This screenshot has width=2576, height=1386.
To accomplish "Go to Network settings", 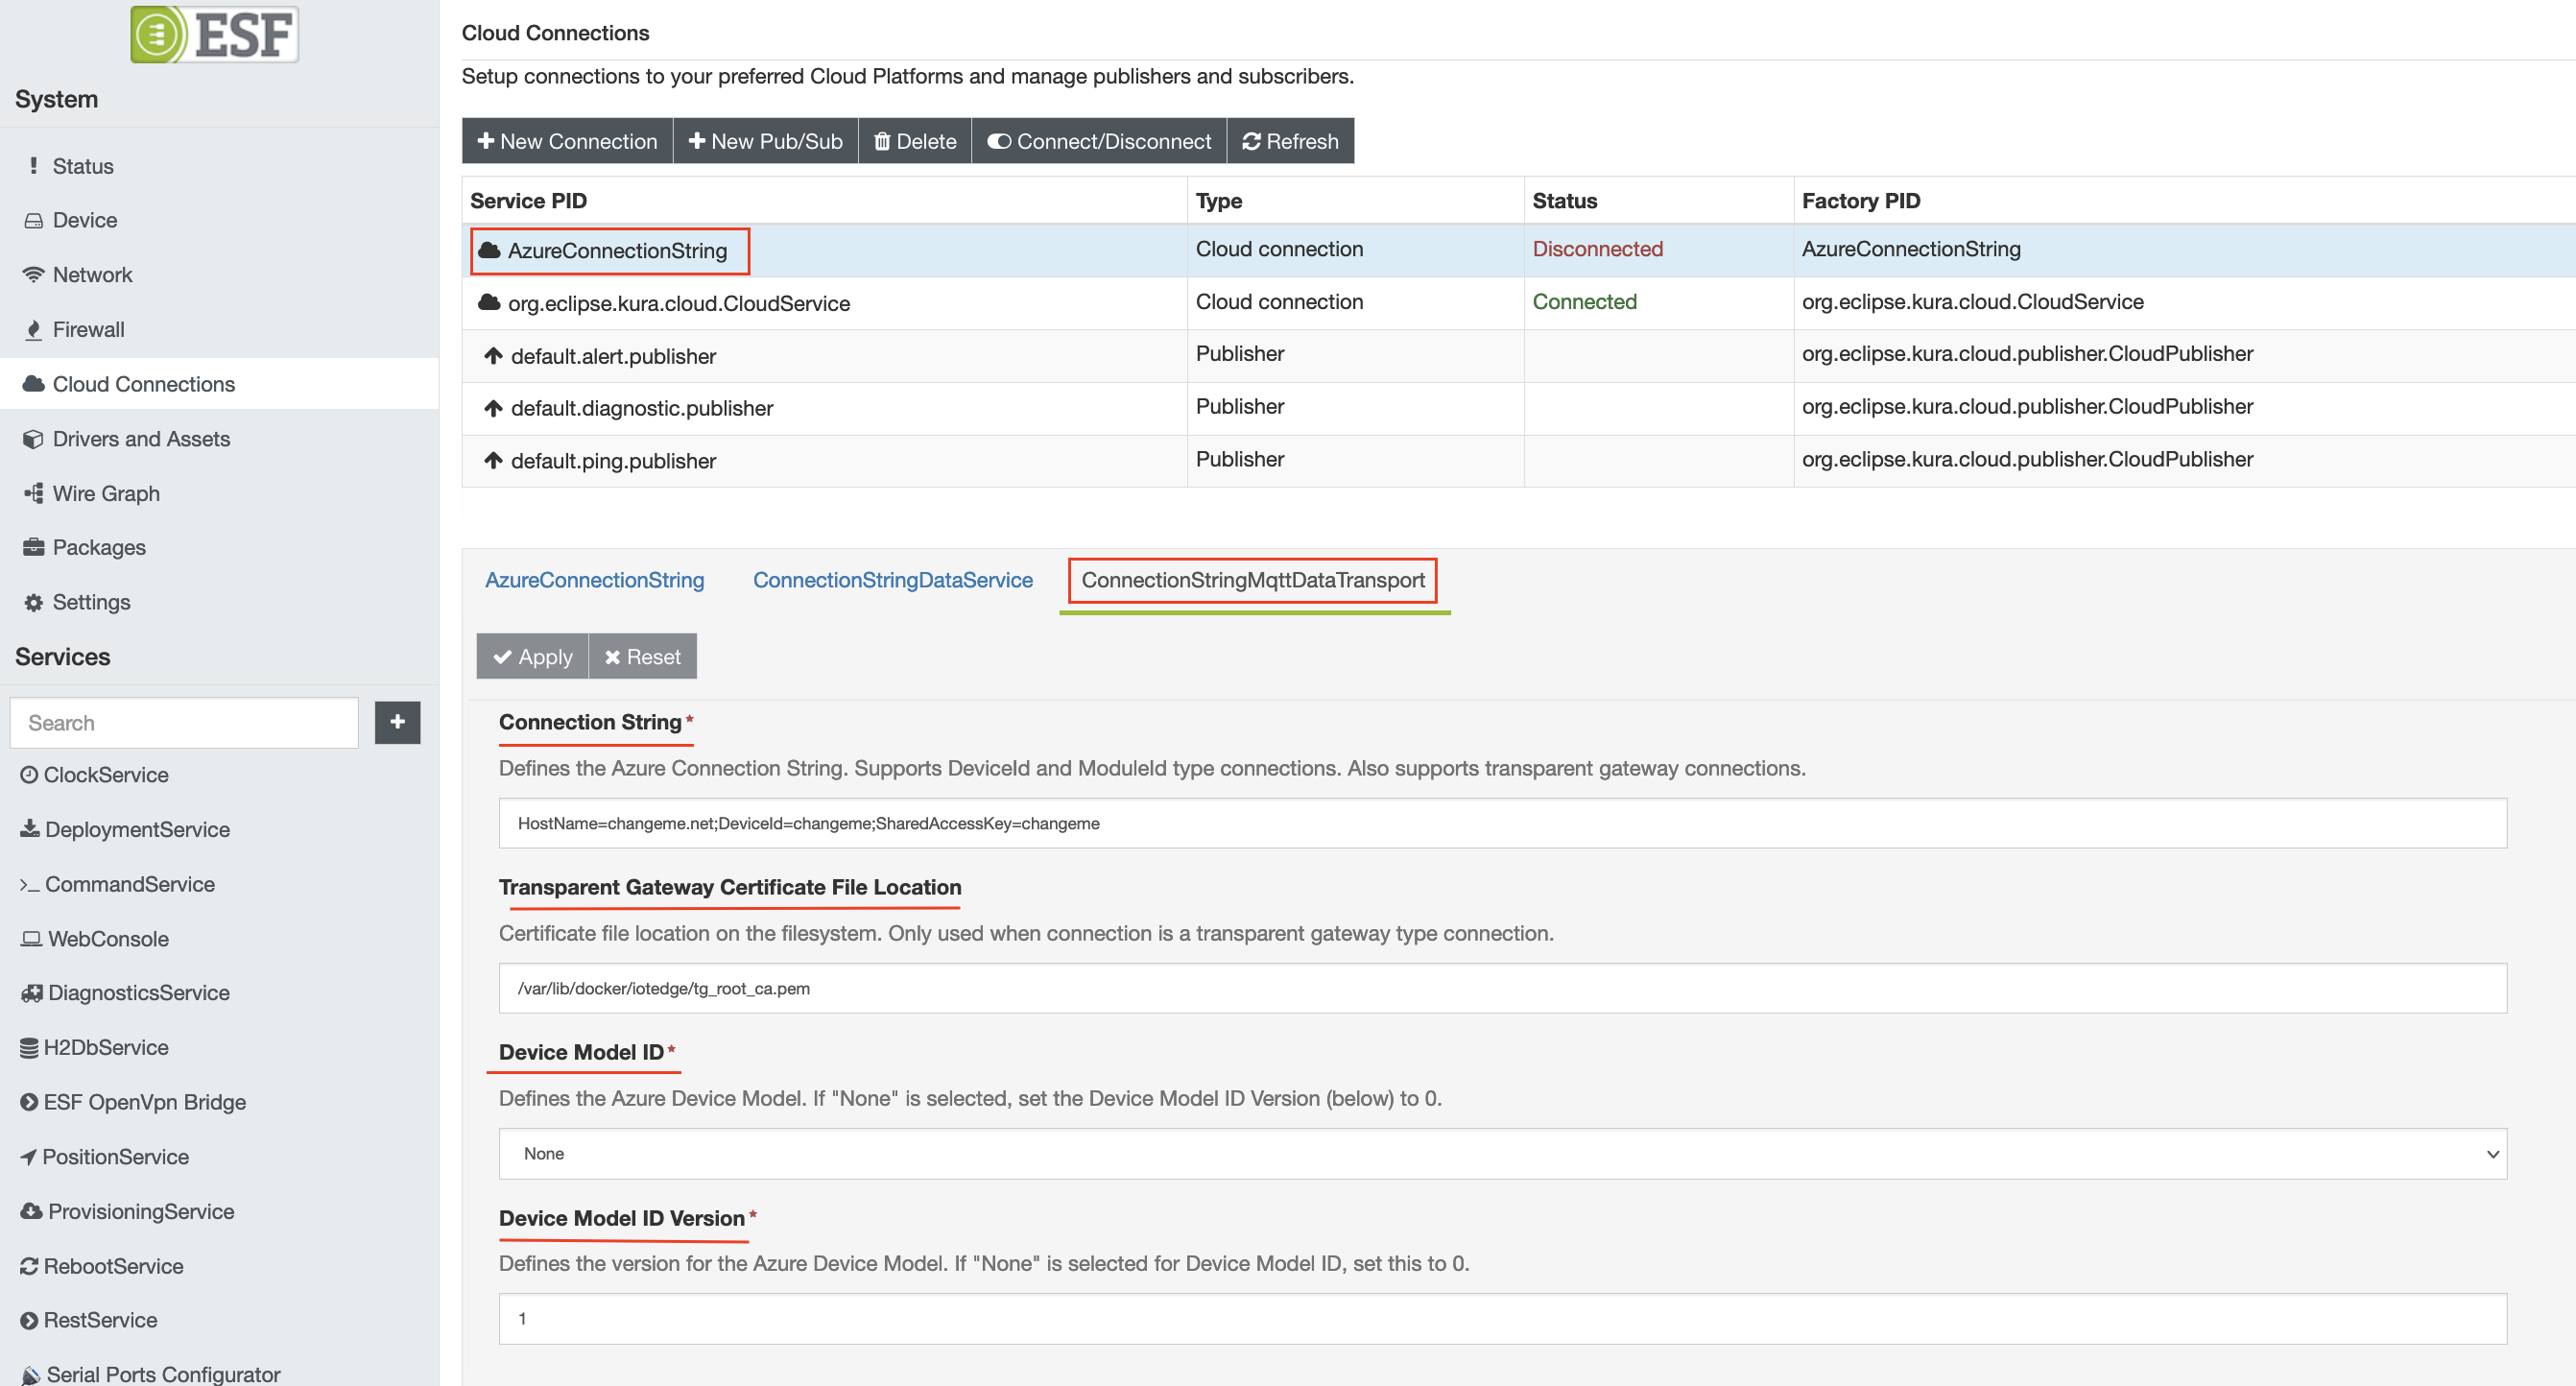I will (x=92, y=275).
